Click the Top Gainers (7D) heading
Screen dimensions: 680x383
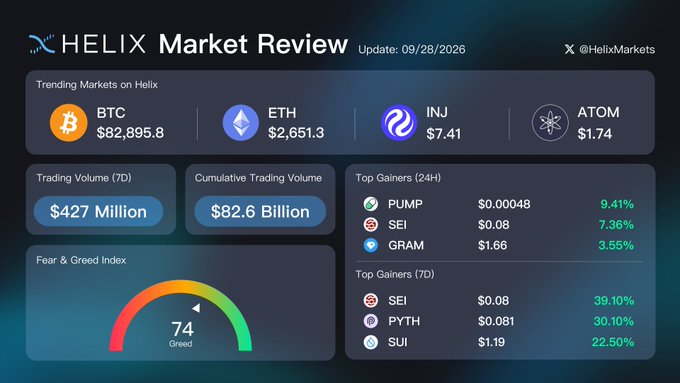(x=395, y=274)
